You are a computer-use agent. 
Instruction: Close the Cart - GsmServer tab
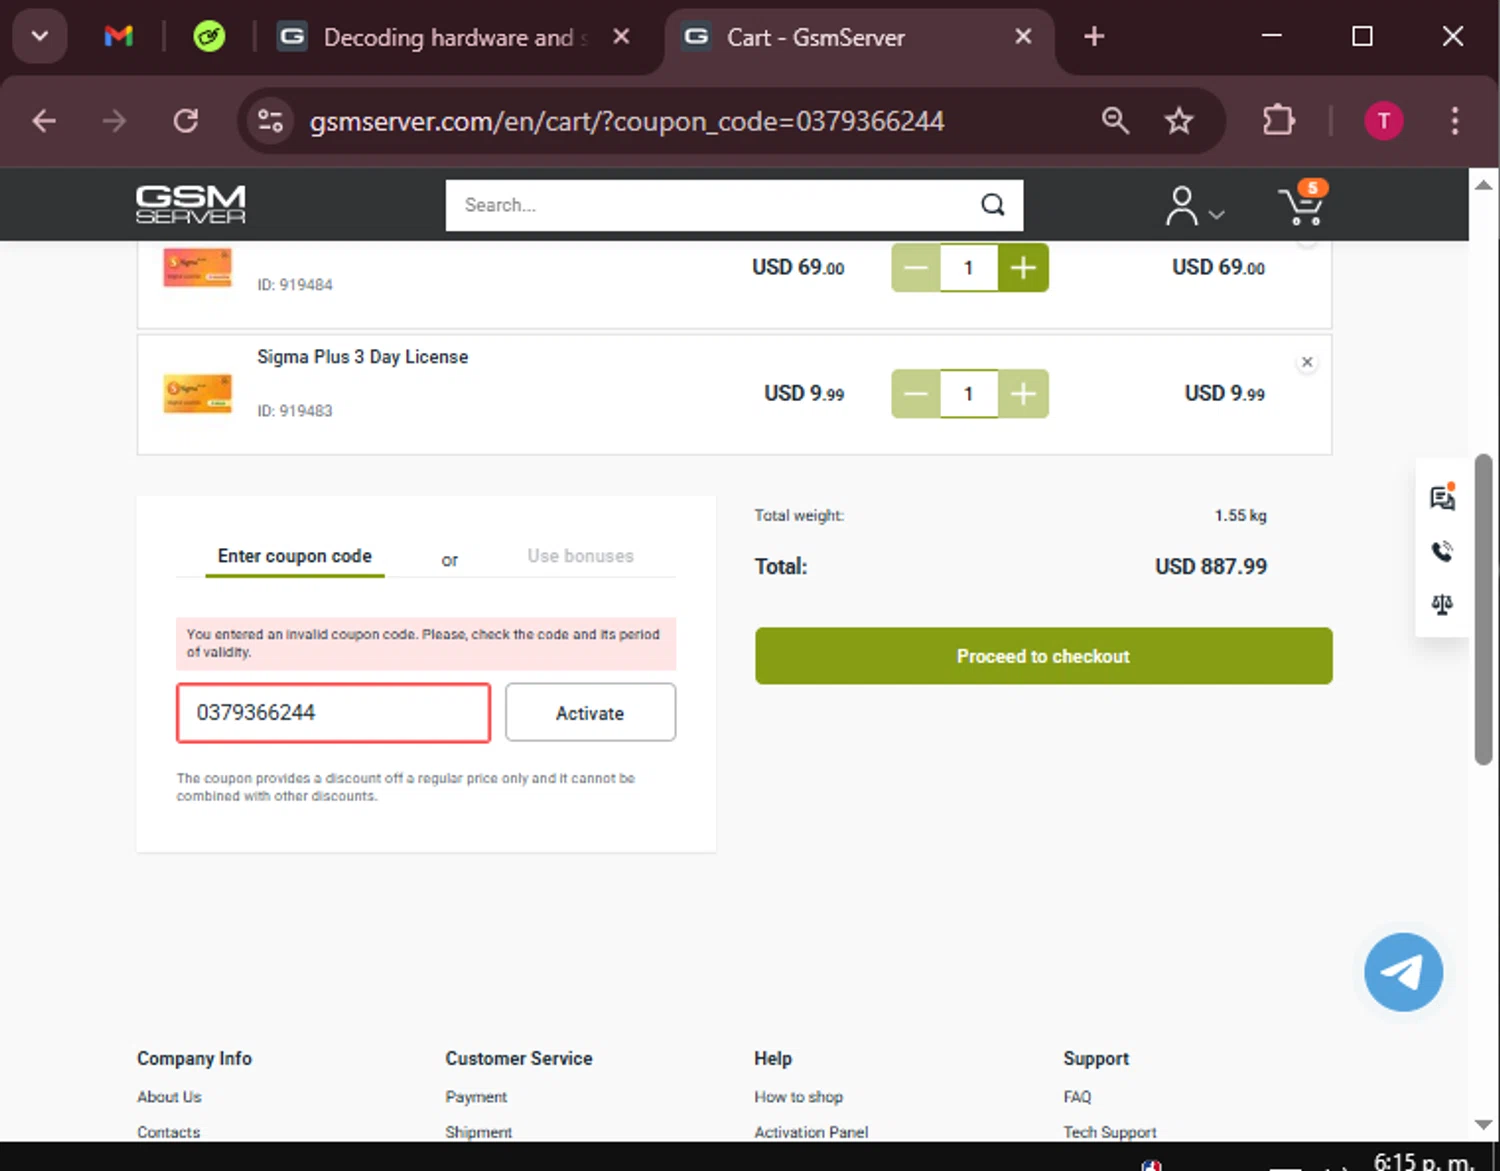coord(1023,37)
